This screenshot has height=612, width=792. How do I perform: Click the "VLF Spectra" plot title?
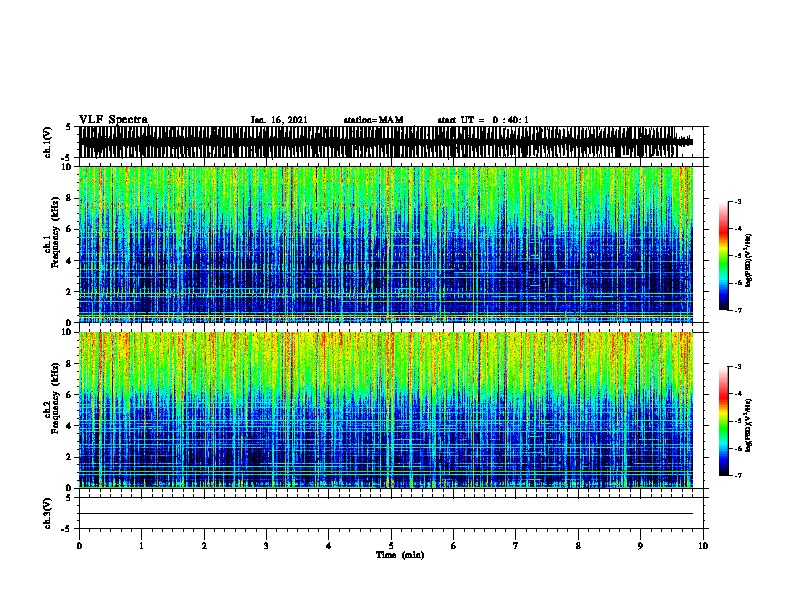tap(113, 119)
